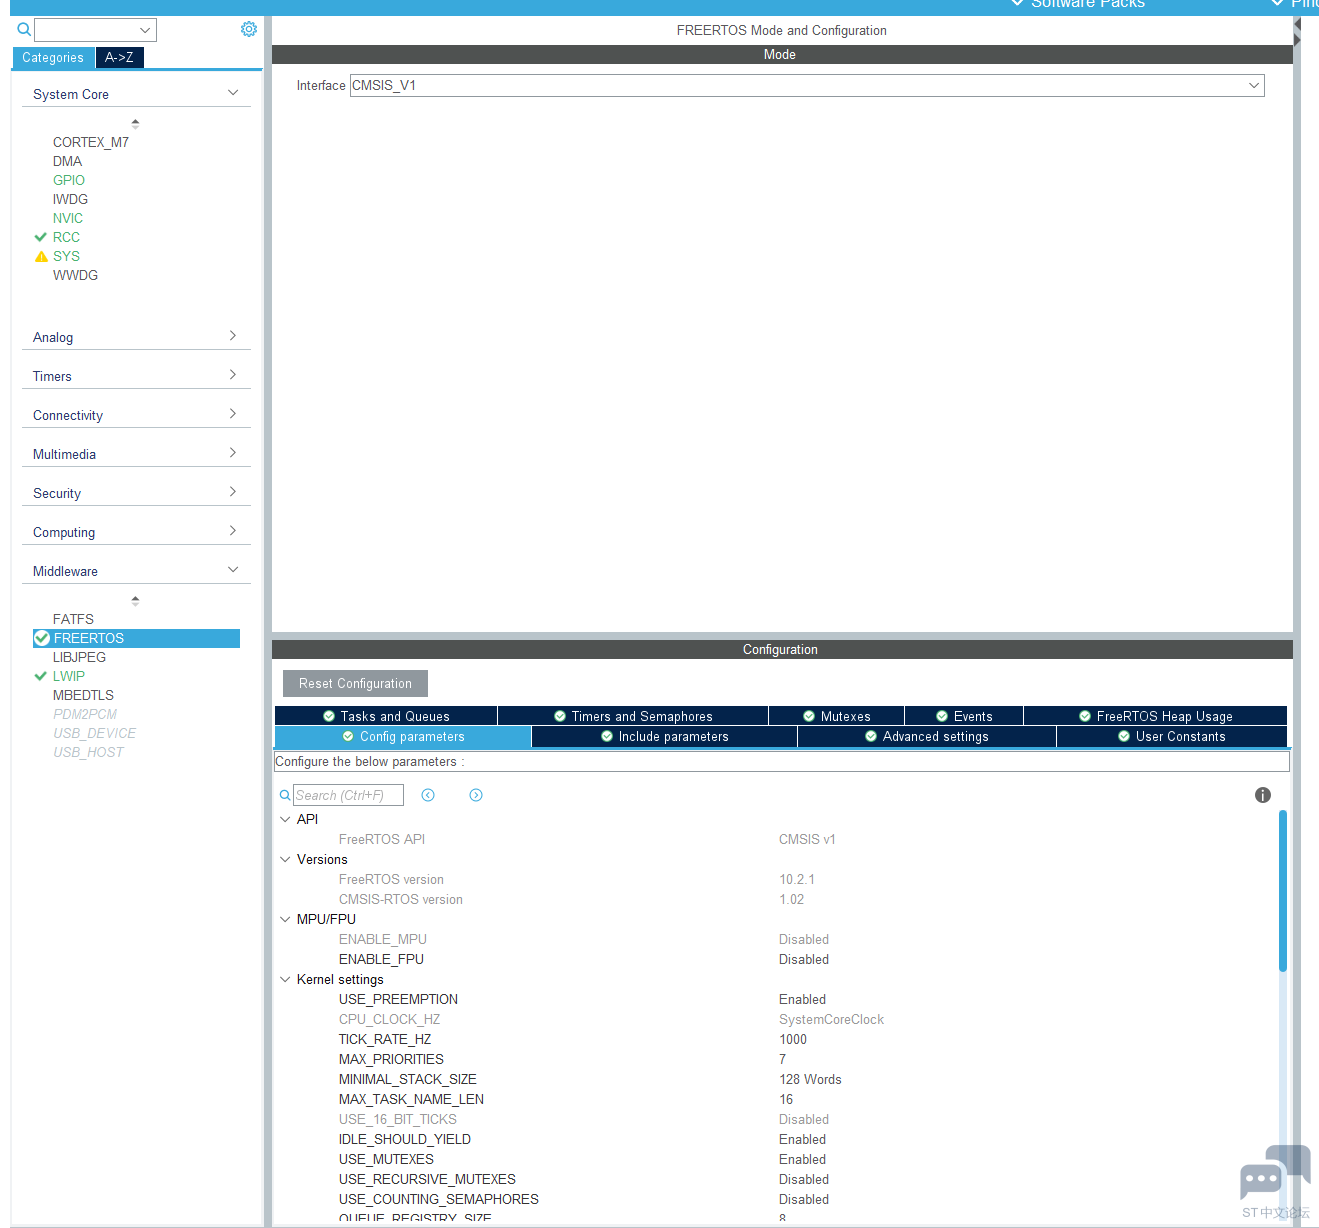This screenshot has width=1319, height=1228.
Task: Click the settings gear icon above the sidebar
Action: pyautogui.click(x=248, y=29)
